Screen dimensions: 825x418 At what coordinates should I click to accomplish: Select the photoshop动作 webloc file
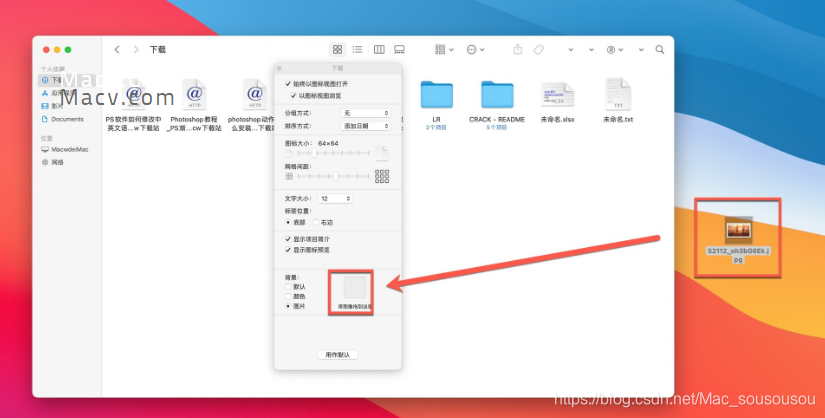[254, 105]
